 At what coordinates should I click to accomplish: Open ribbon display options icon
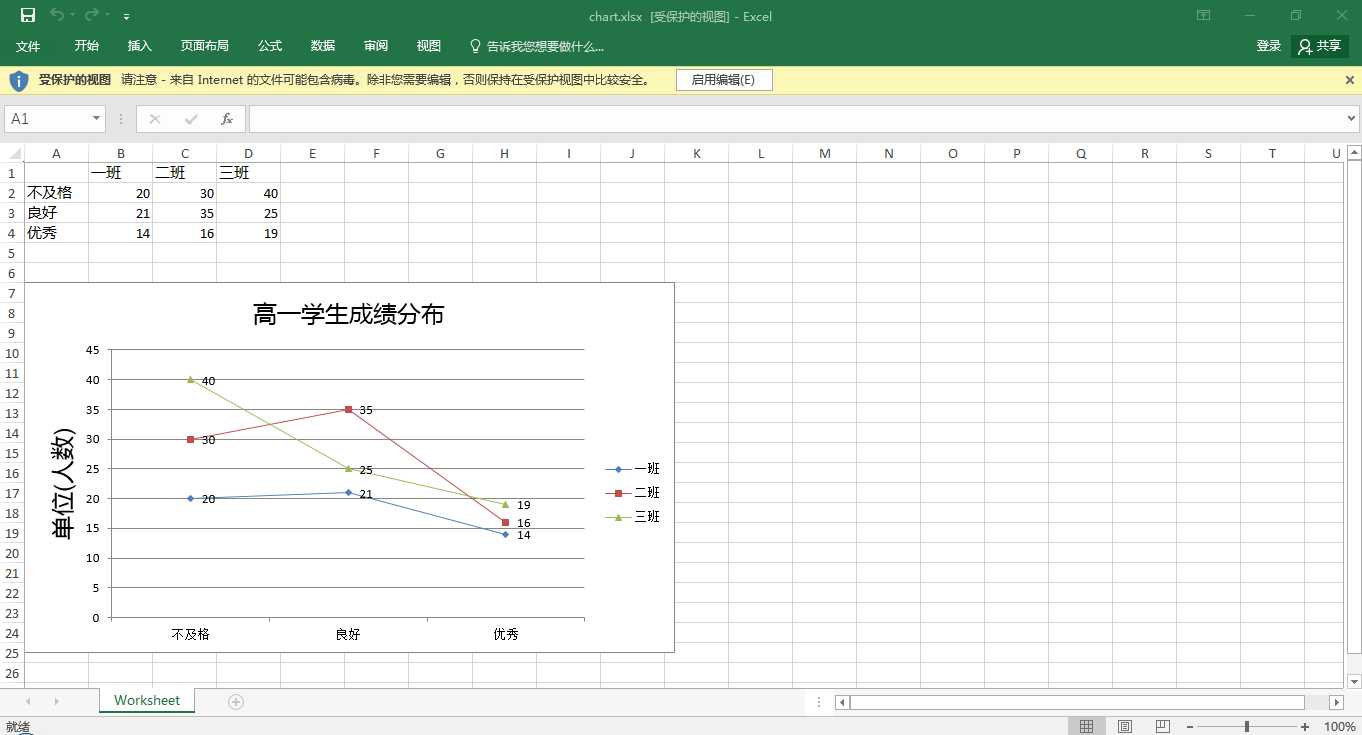click(1204, 15)
